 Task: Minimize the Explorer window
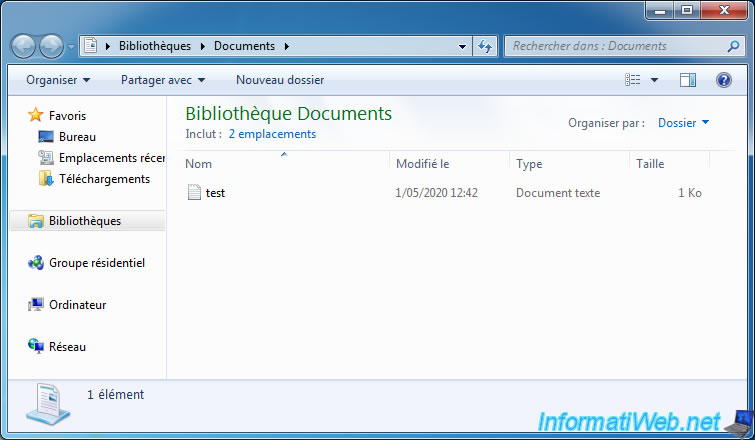[x=659, y=11]
